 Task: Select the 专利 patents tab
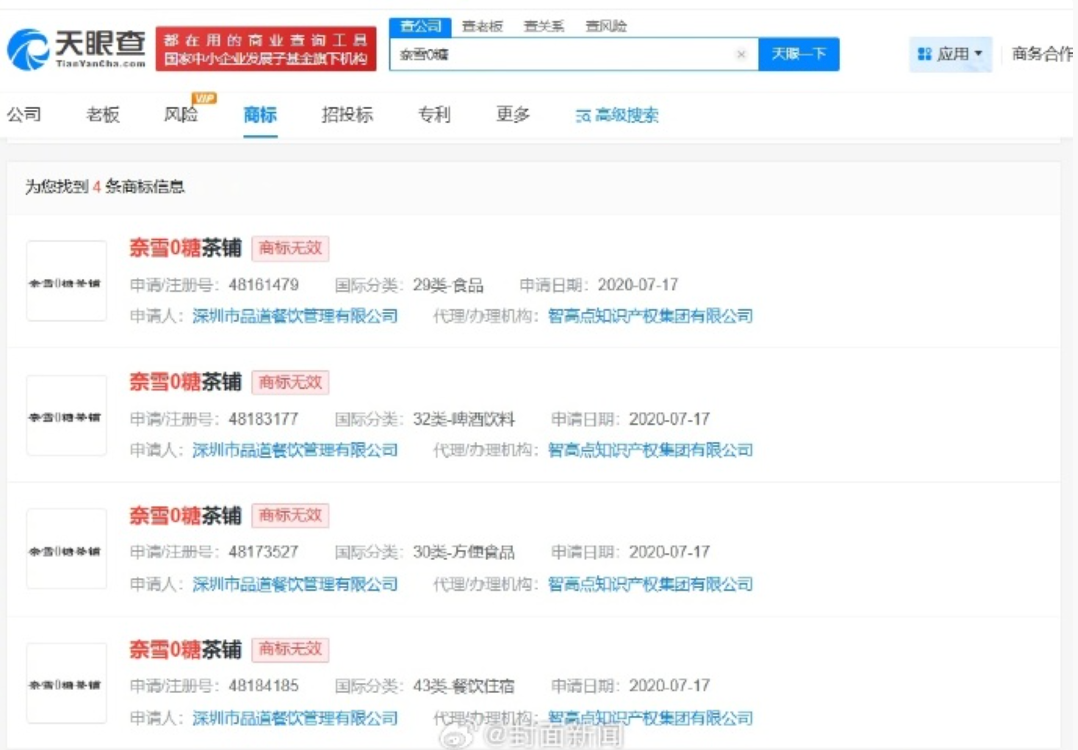(x=433, y=115)
